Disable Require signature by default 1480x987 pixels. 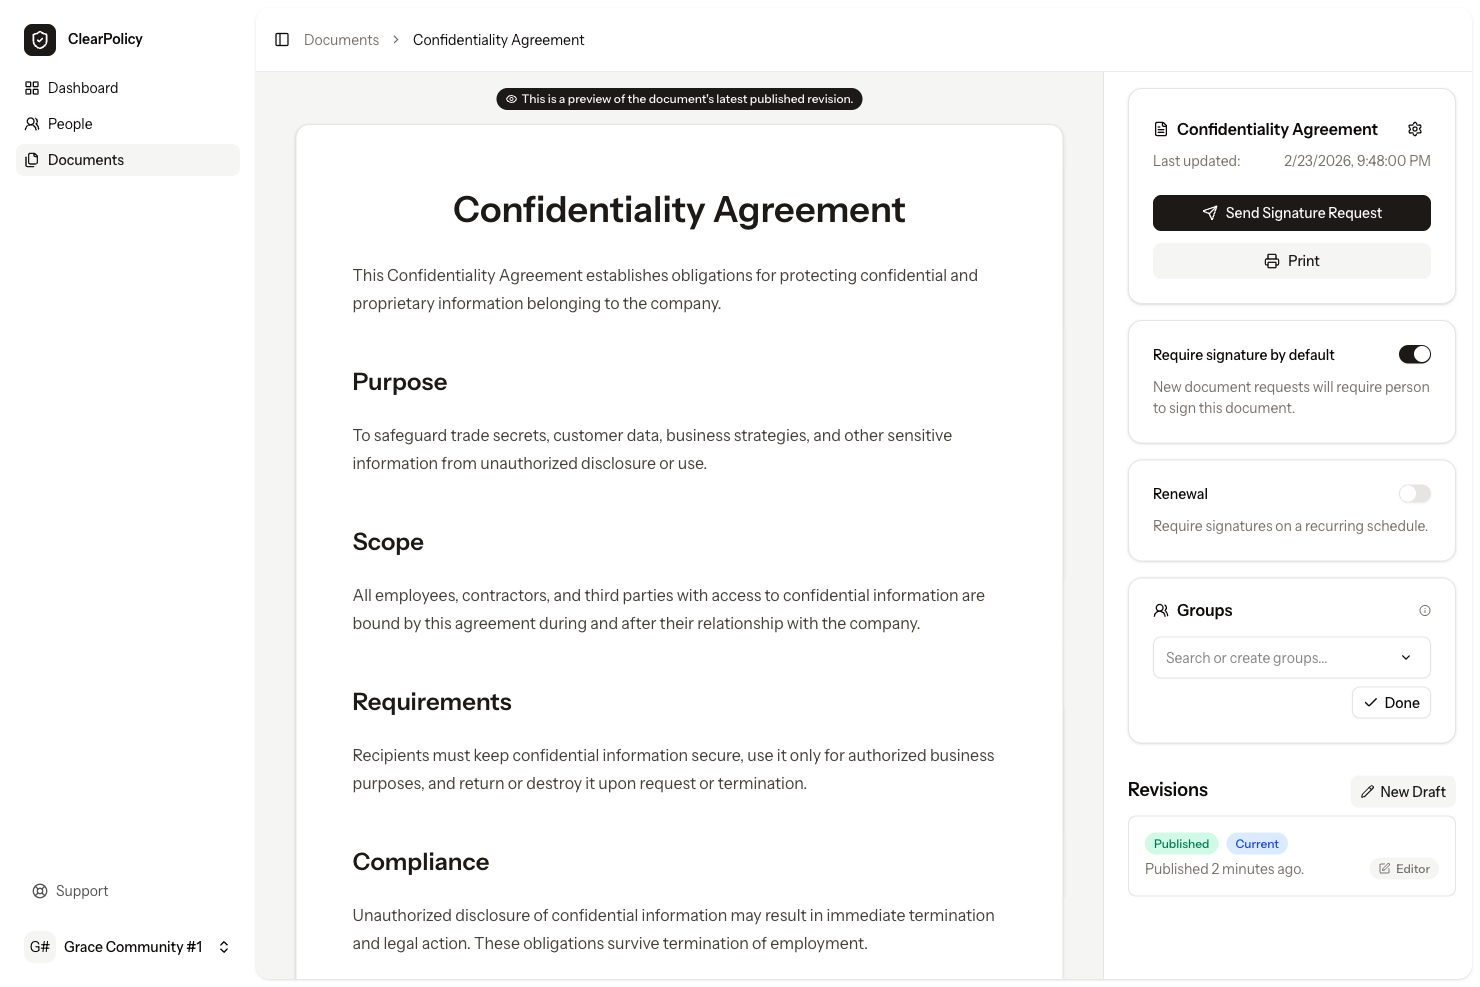click(1414, 354)
